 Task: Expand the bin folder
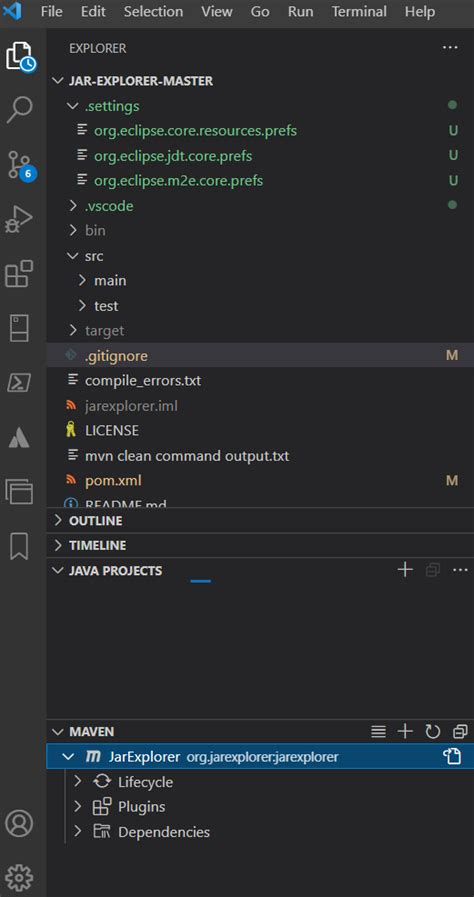click(x=72, y=231)
